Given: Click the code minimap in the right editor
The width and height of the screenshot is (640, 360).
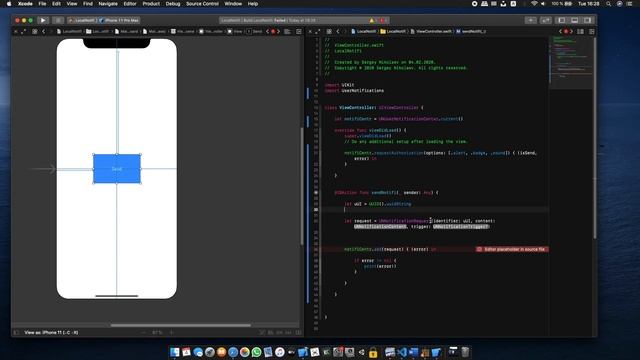Looking at the screenshot, I should (571, 62).
